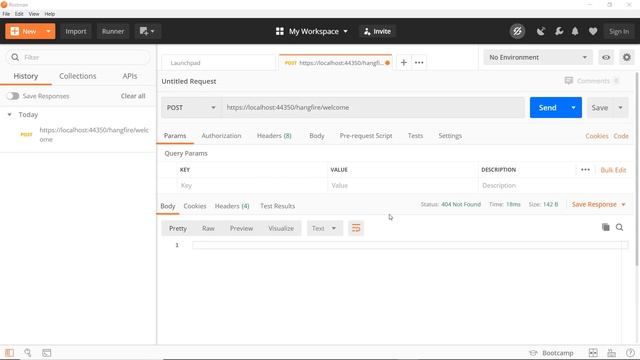Image resolution: width=640 pixels, height=360 pixels.
Task: Select Preview response view
Action: pos(241,228)
